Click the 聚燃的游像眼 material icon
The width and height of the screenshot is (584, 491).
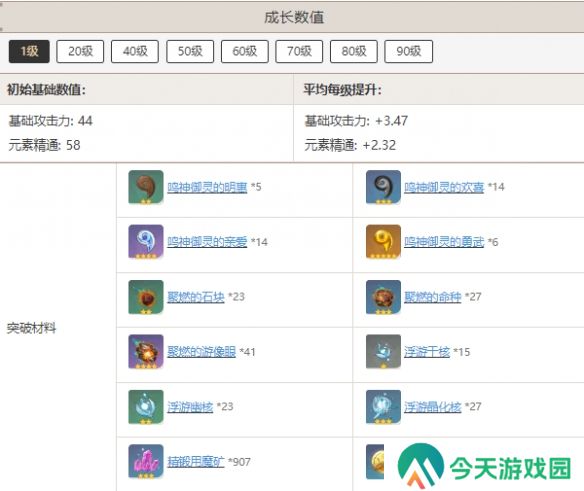146,352
